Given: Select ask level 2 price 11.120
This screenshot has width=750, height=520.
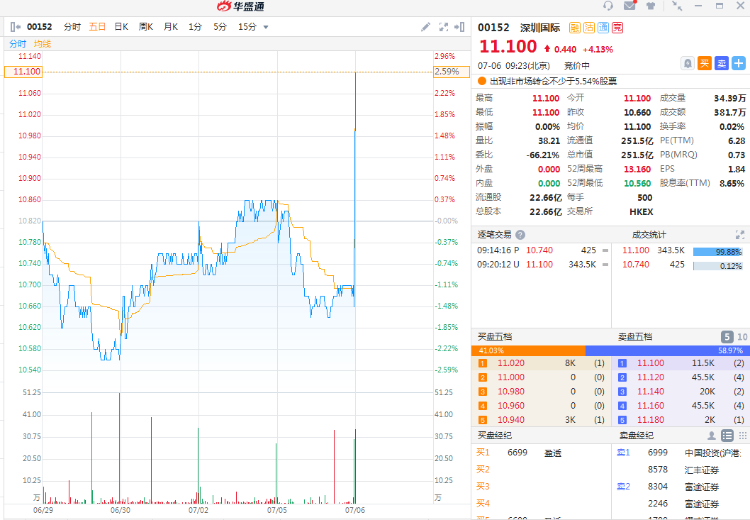Looking at the screenshot, I should [x=651, y=377].
